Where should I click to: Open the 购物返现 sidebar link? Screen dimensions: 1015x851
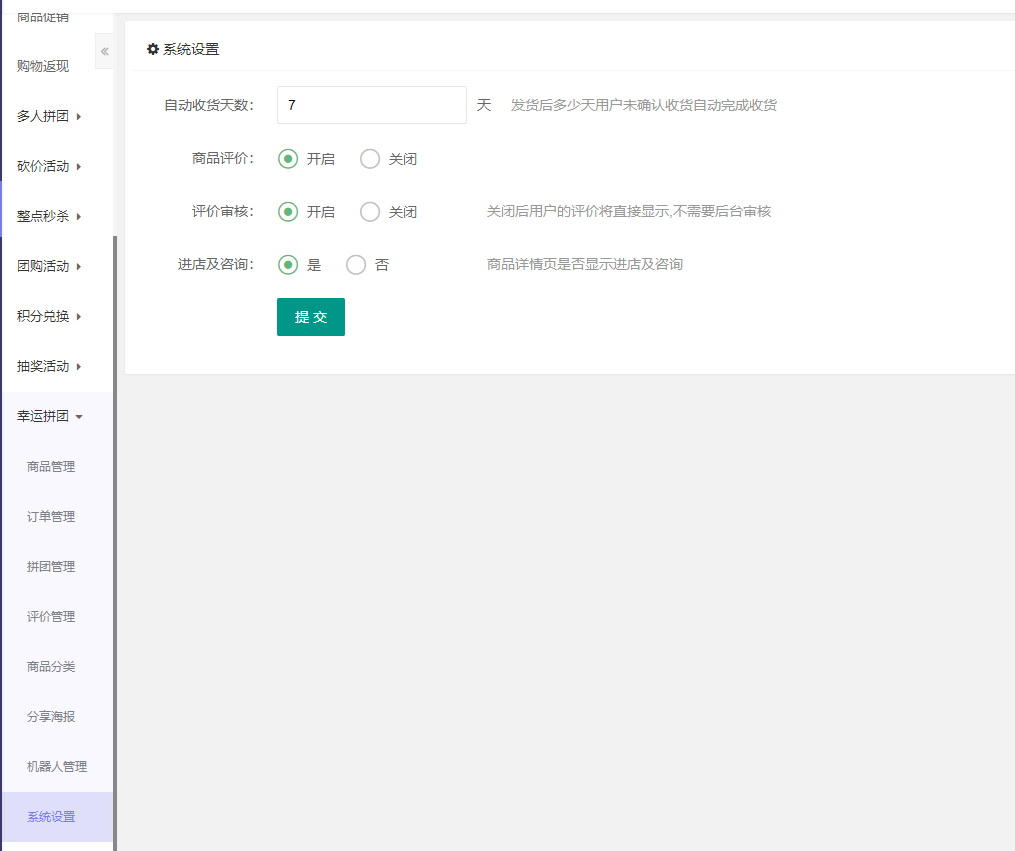(43, 66)
